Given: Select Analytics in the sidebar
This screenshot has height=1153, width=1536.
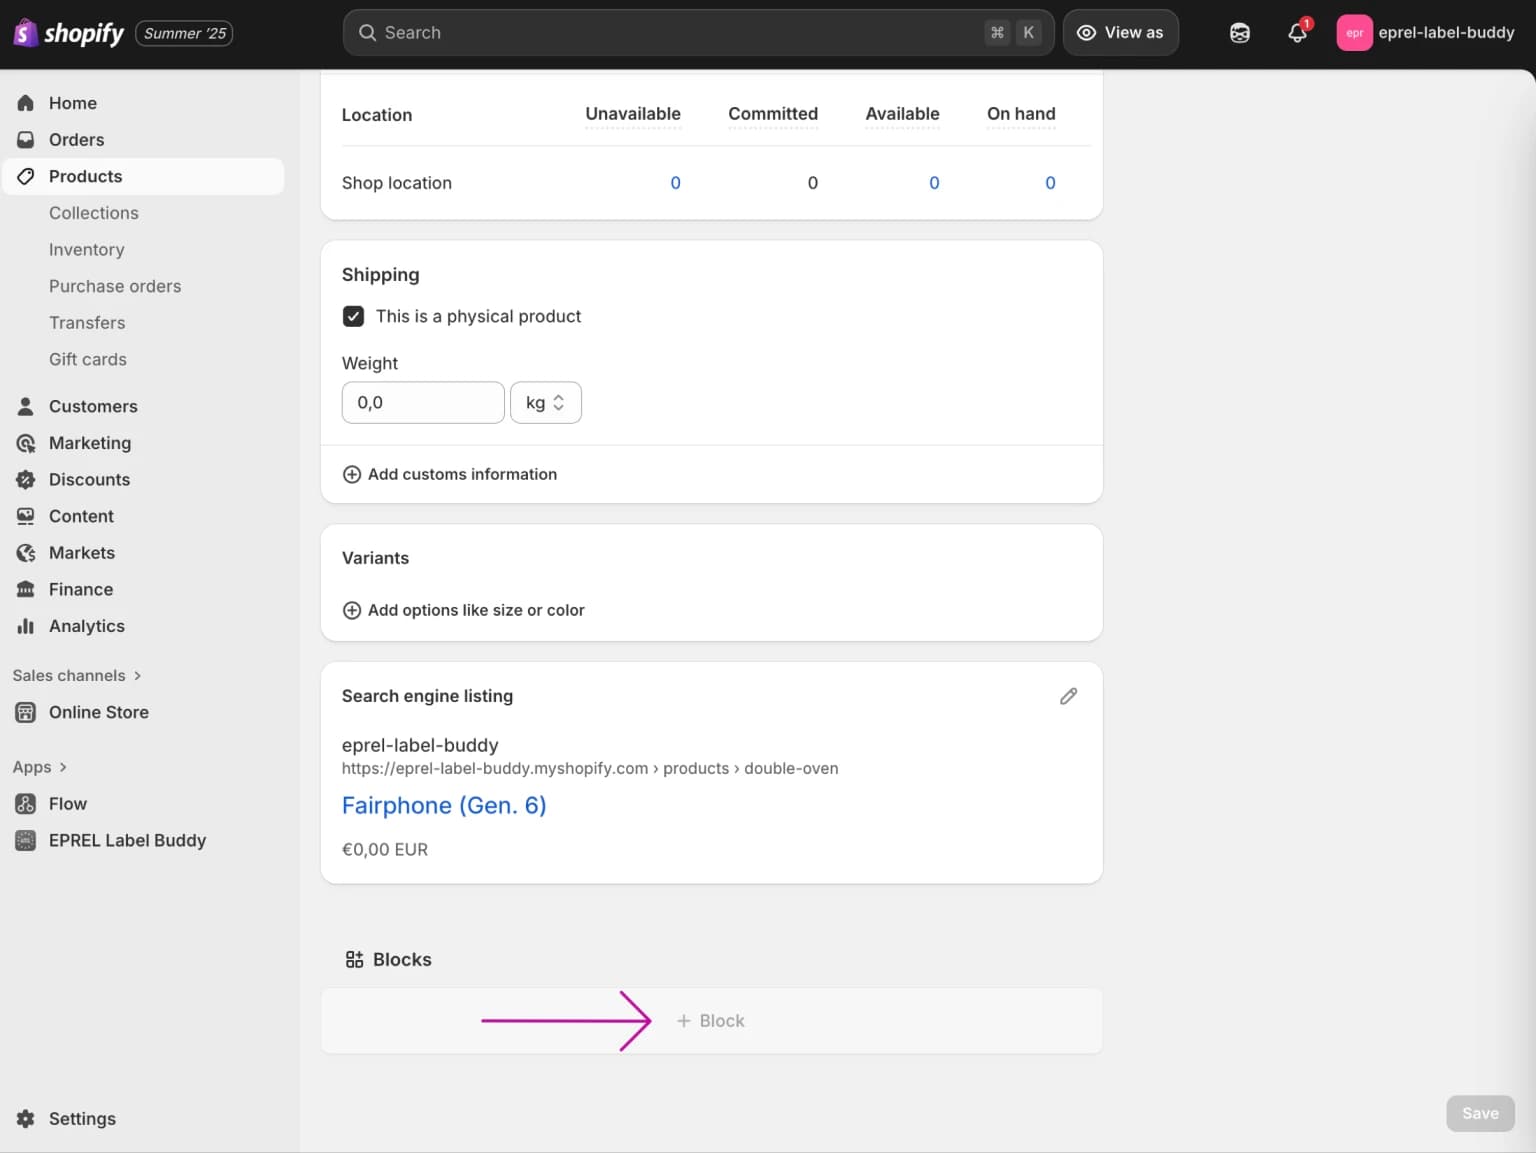Looking at the screenshot, I should 85,626.
